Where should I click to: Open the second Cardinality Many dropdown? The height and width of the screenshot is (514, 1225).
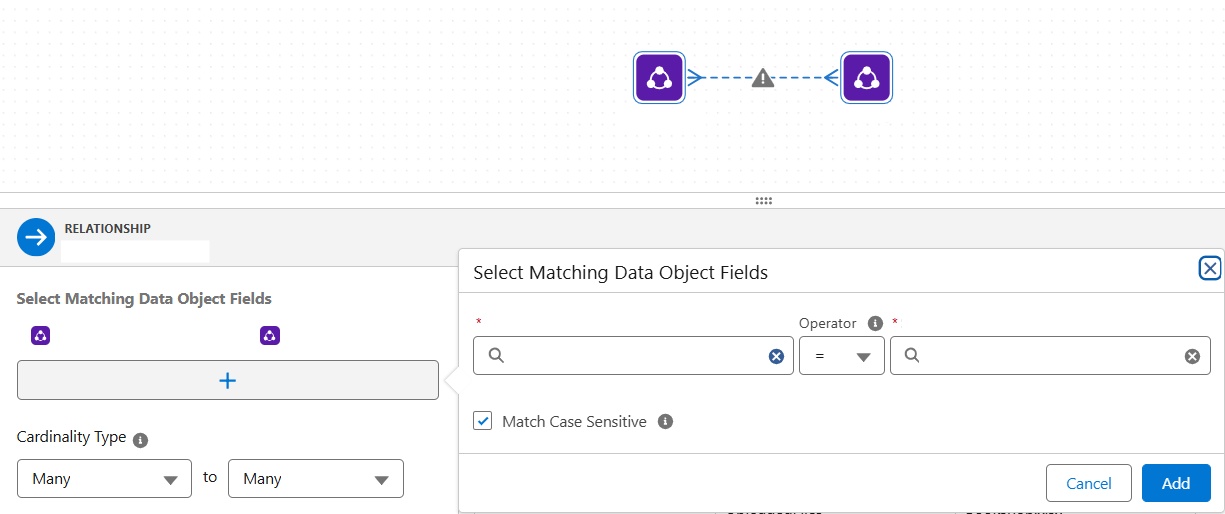315,479
